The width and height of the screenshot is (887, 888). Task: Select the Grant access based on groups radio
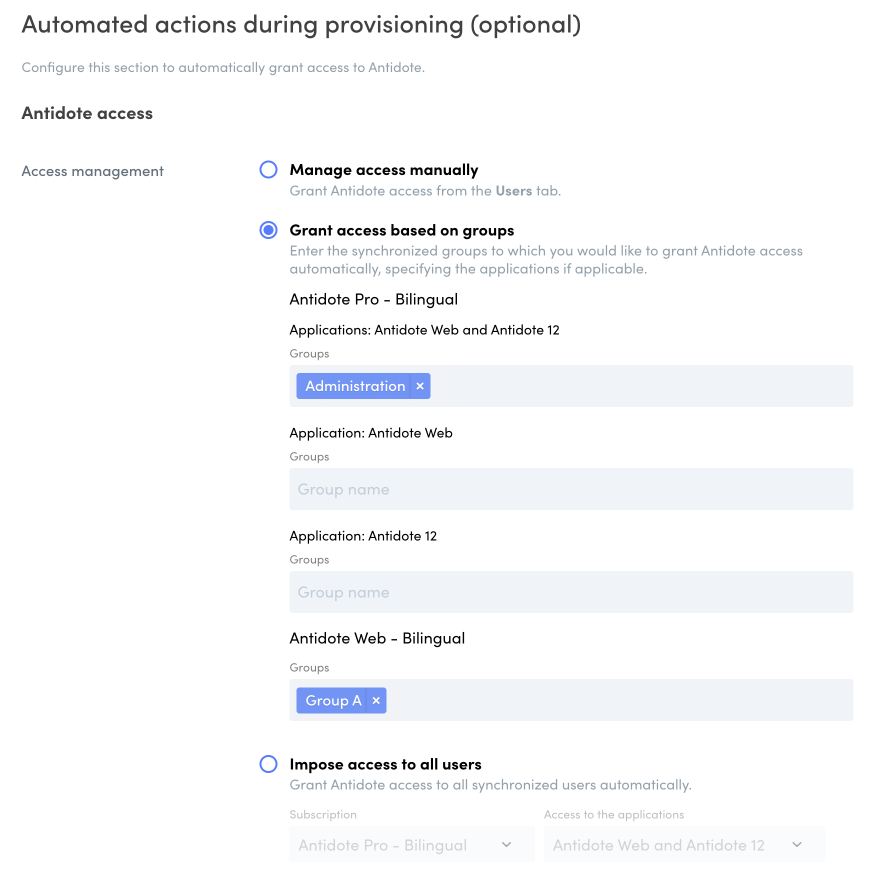coord(268,230)
